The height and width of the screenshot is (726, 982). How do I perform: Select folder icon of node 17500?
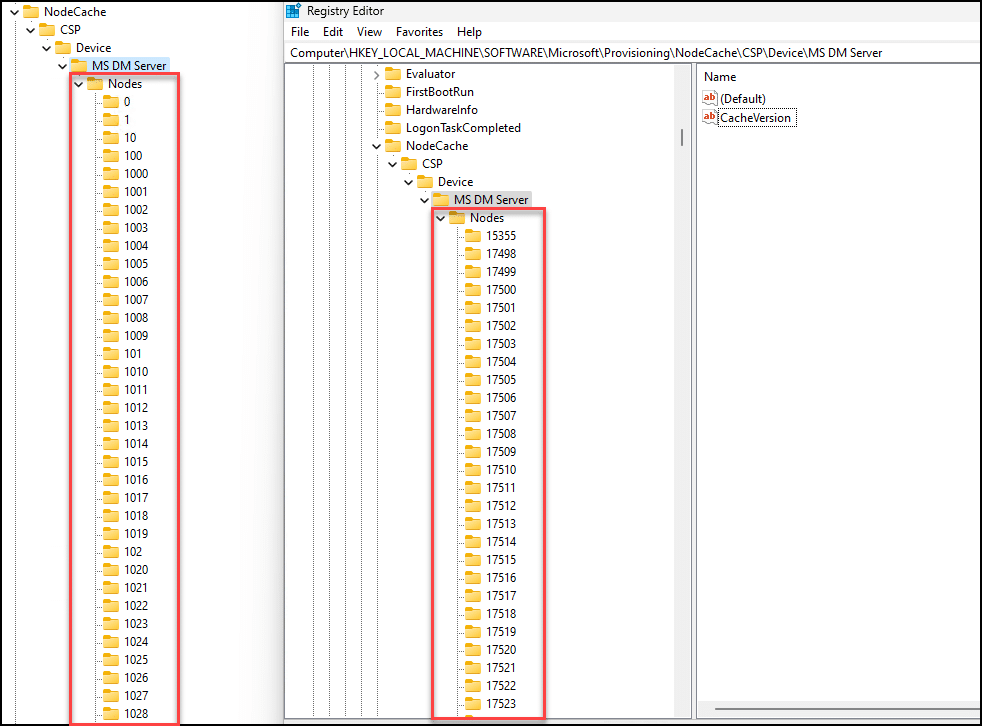(473, 290)
